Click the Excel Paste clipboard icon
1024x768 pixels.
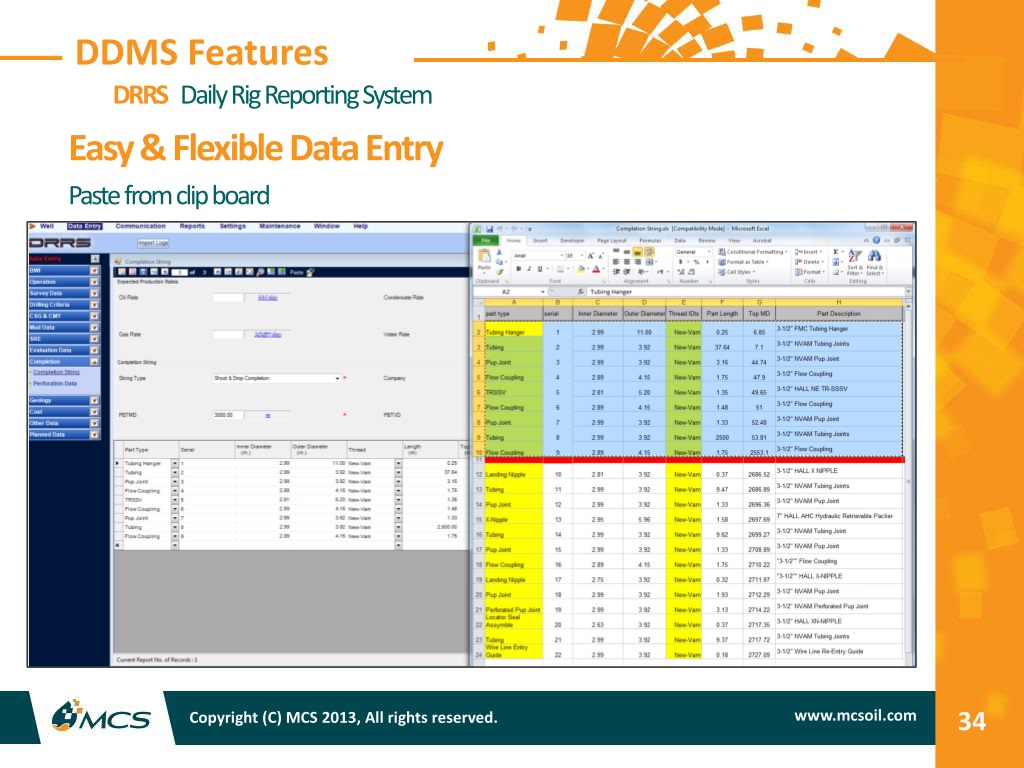pos(484,255)
